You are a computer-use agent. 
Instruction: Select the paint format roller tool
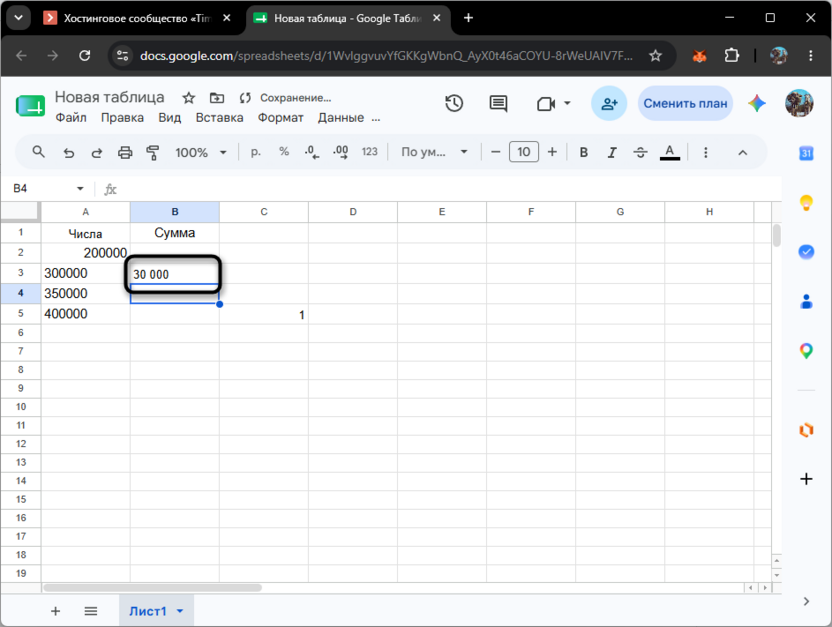[153, 153]
